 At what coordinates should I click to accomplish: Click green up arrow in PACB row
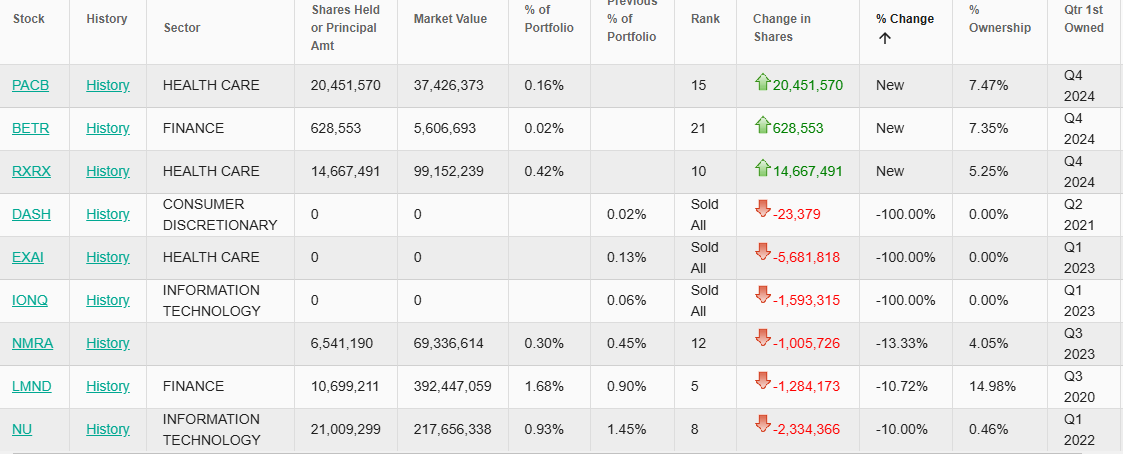click(x=763, y=82)
